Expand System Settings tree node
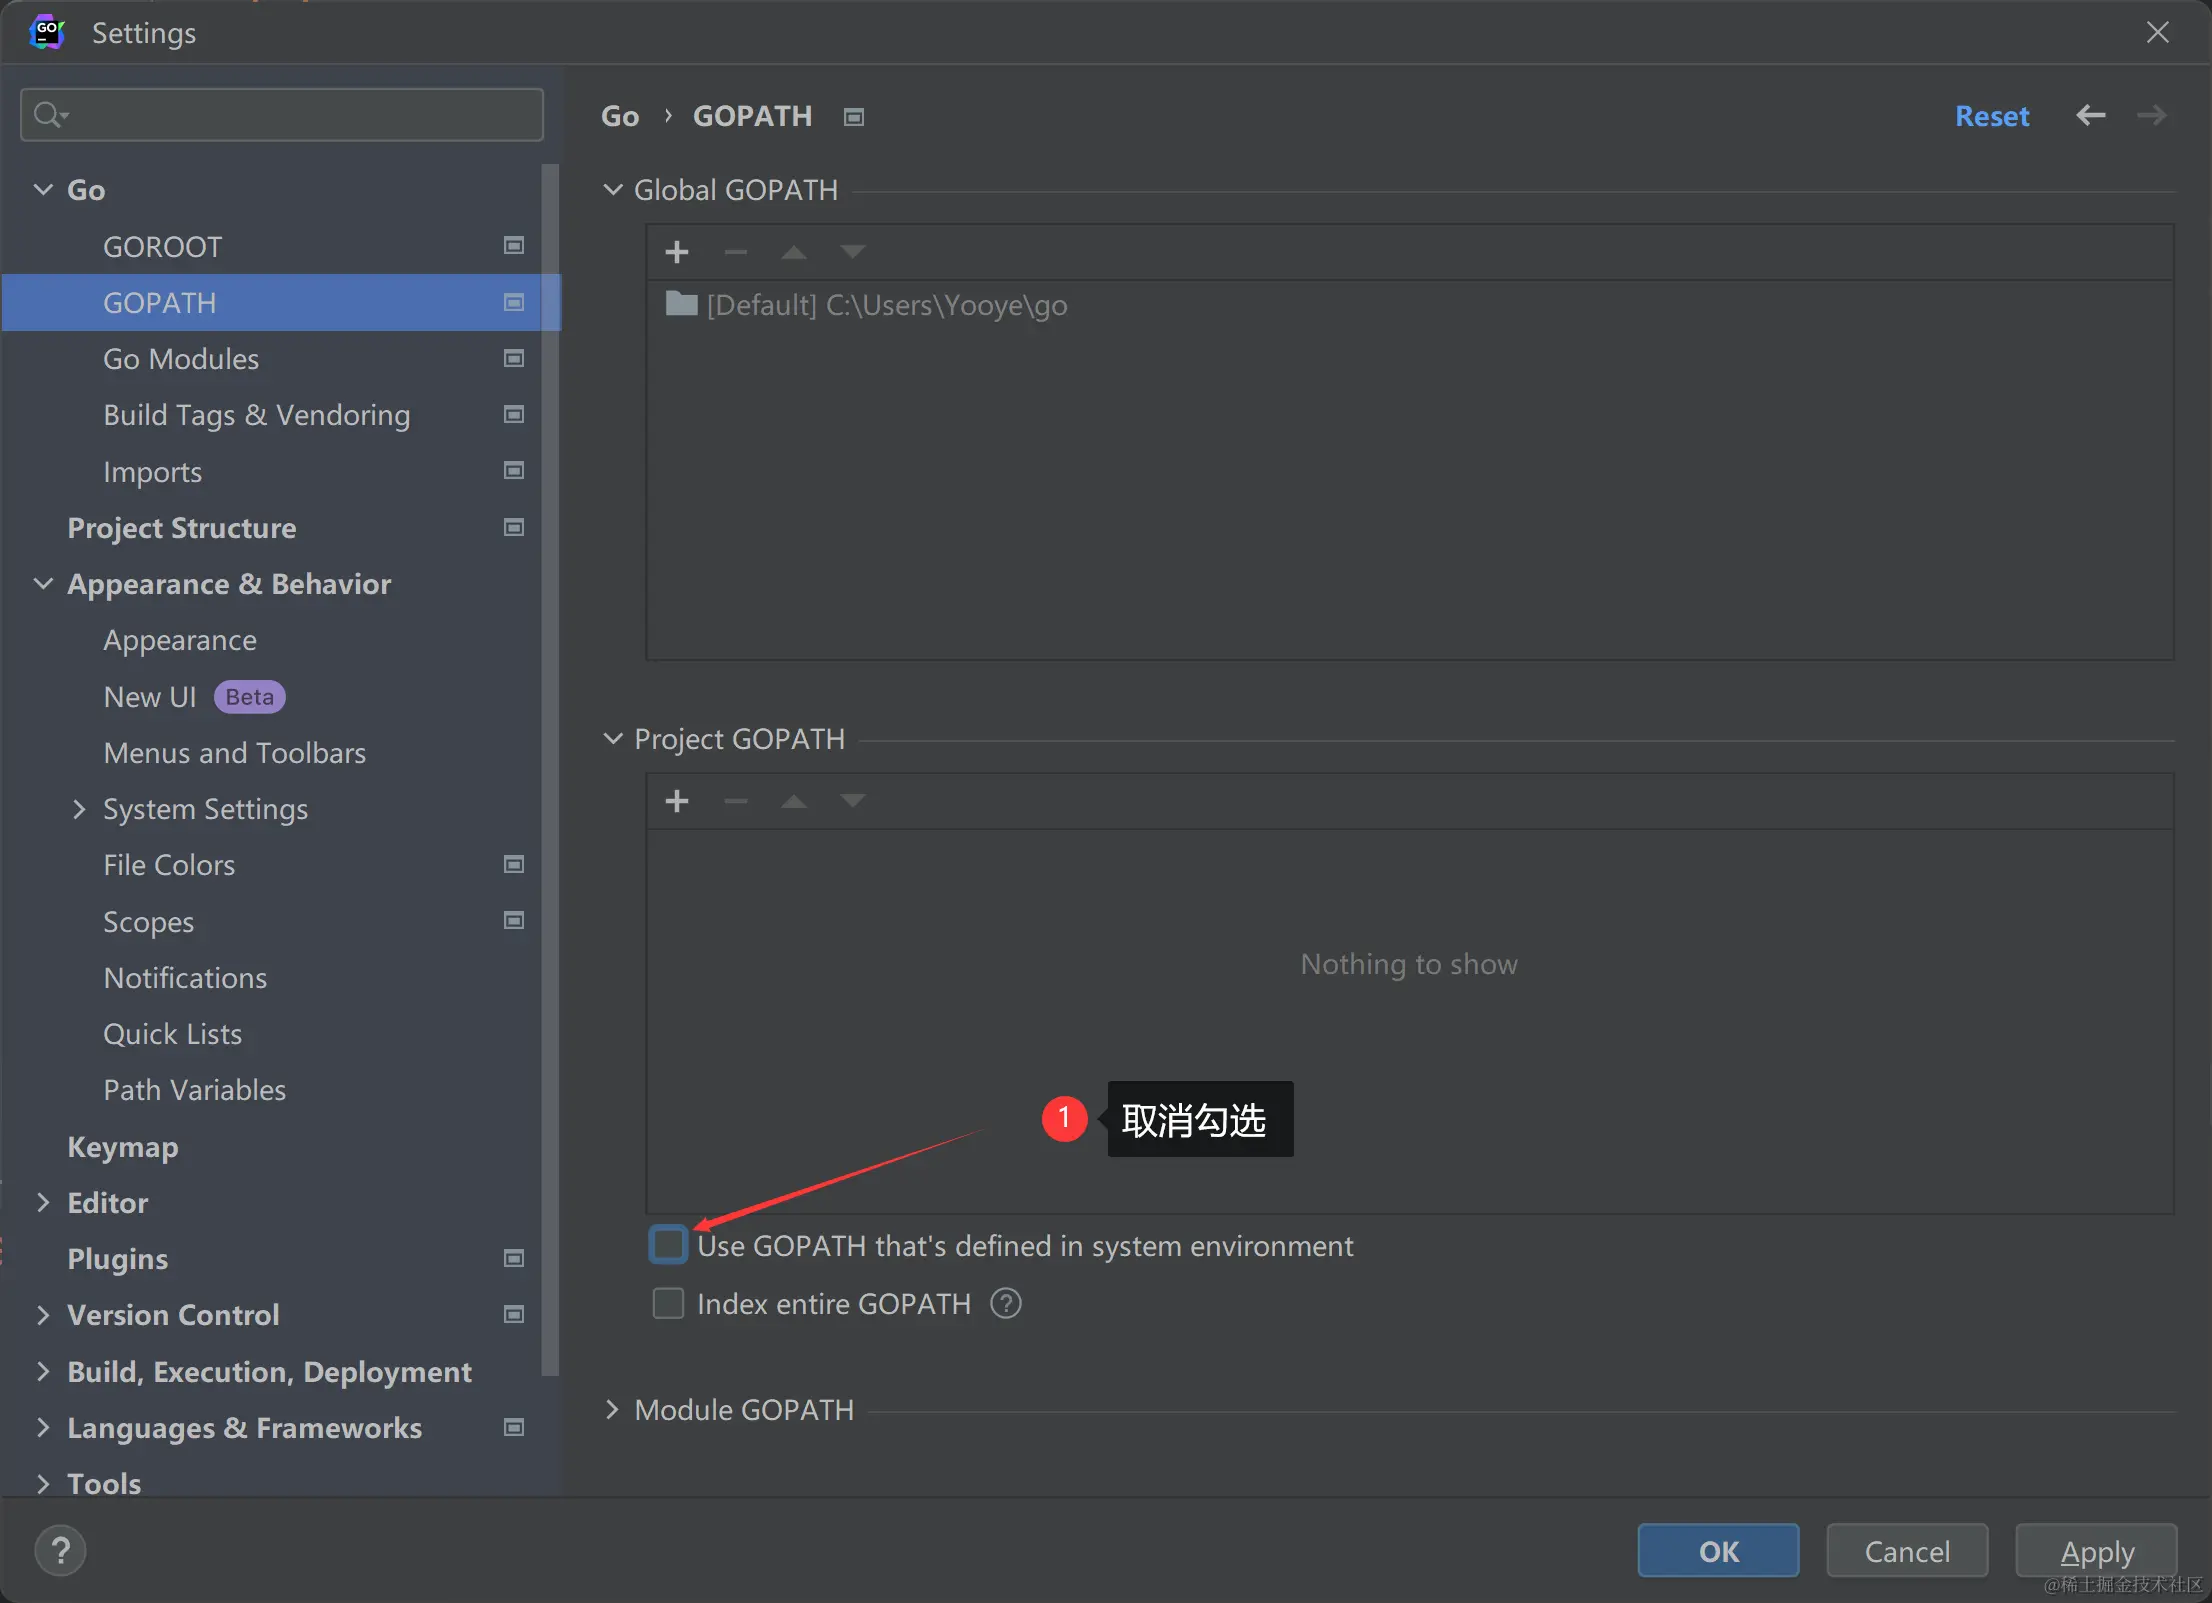 [x=79, y=809]
